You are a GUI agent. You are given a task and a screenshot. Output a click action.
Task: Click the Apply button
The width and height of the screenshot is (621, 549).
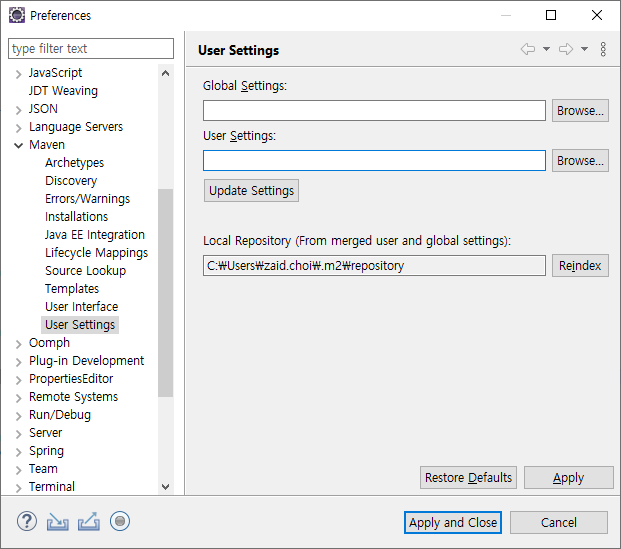(x=568, y=478)
